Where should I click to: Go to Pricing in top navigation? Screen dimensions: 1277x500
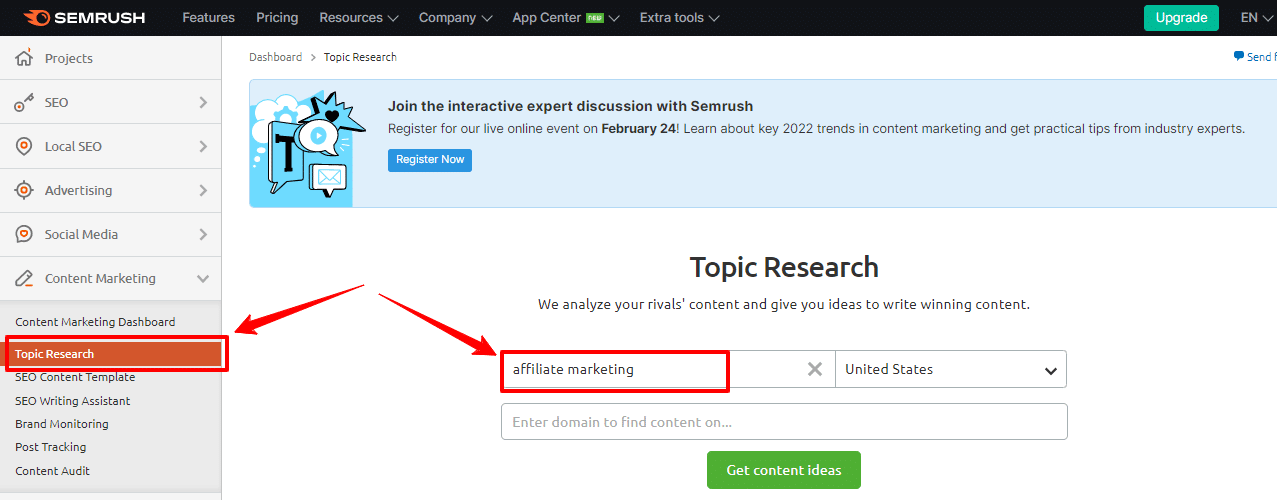pos(277,18)
